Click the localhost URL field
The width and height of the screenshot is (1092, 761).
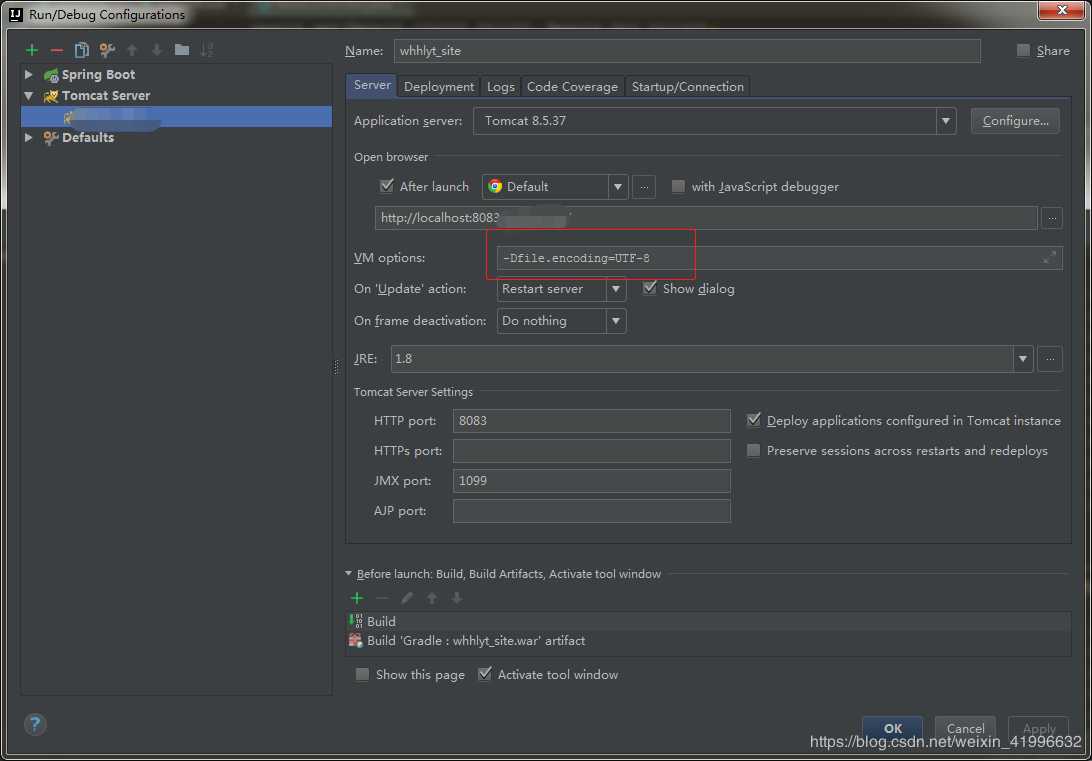(705, 218)
